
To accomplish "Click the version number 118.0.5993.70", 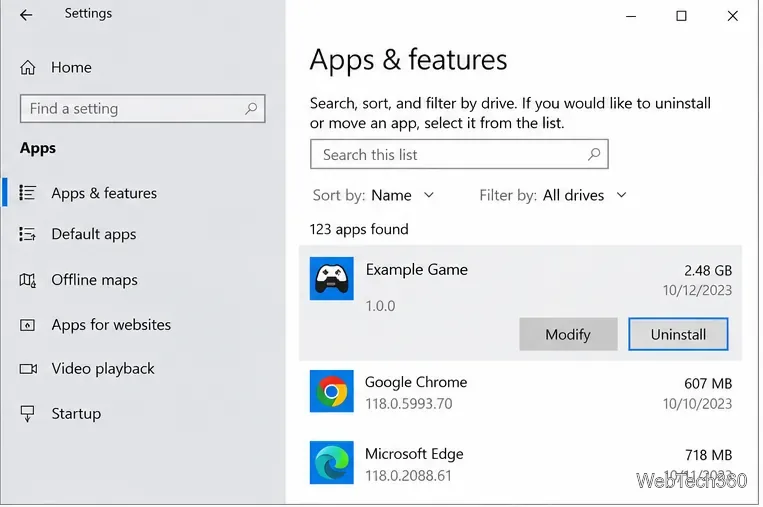I will click(x=409, y=404).
